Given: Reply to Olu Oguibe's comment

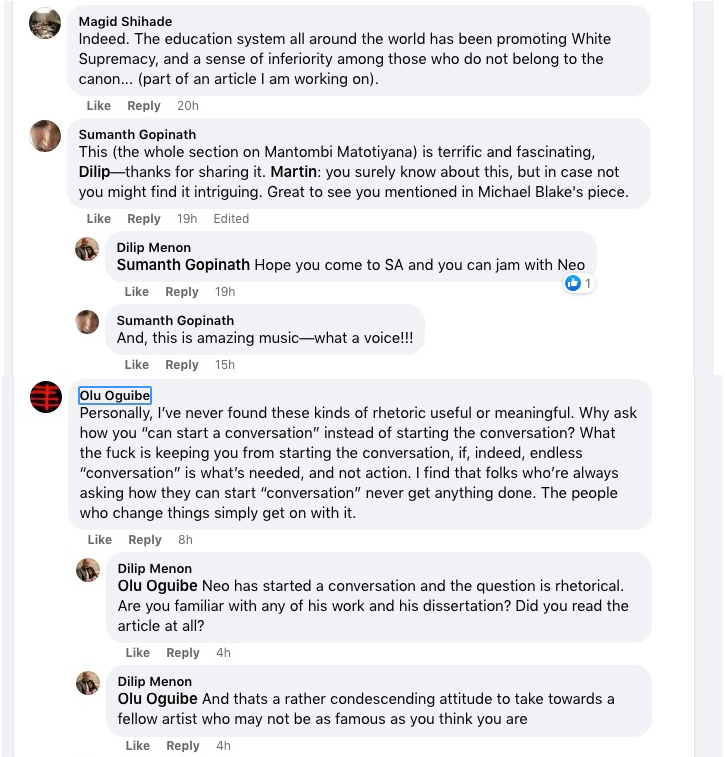Looking at the screenshot, I should point(145,540).
